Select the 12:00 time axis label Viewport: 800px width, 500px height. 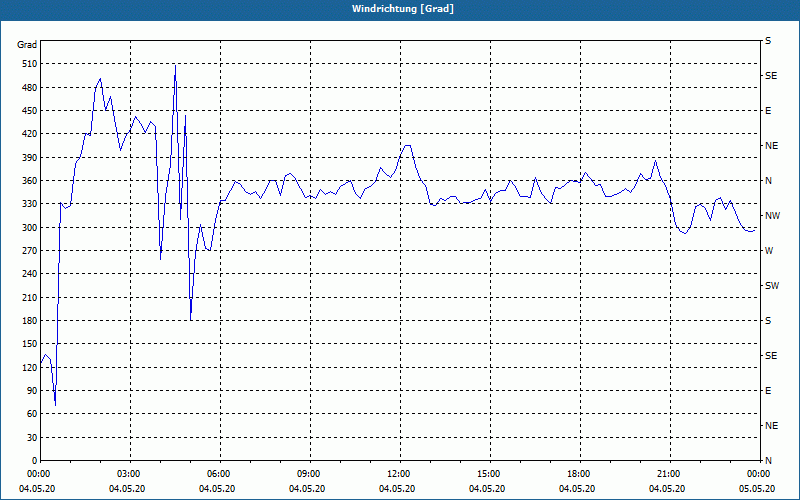399,474
